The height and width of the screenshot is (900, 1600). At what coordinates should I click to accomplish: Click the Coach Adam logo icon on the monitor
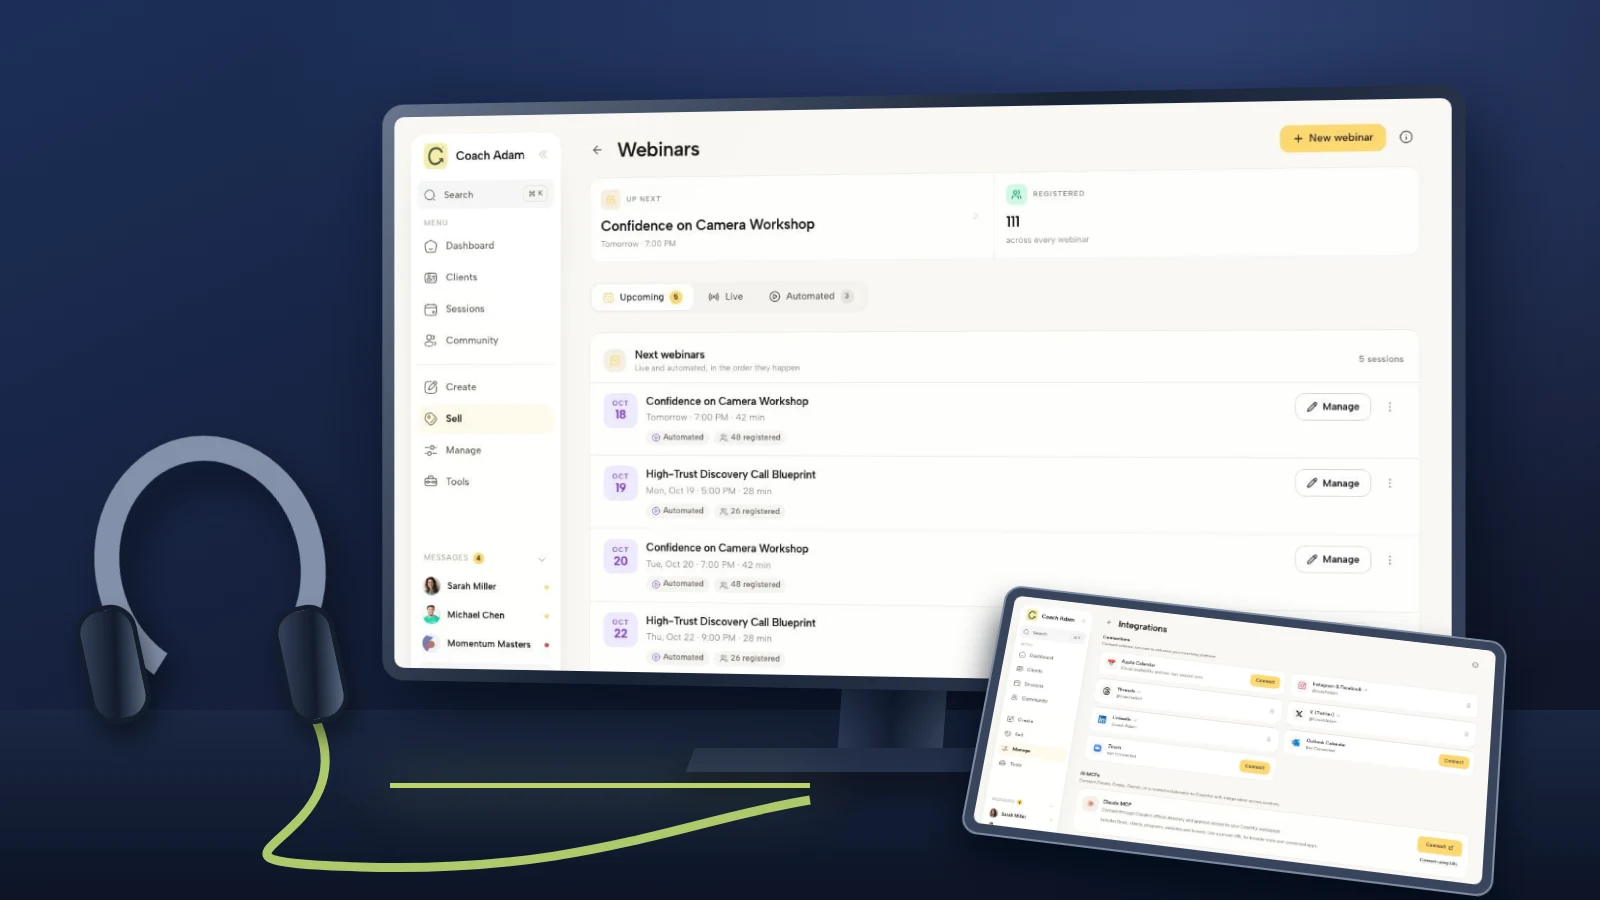click(x=435, y=155)
